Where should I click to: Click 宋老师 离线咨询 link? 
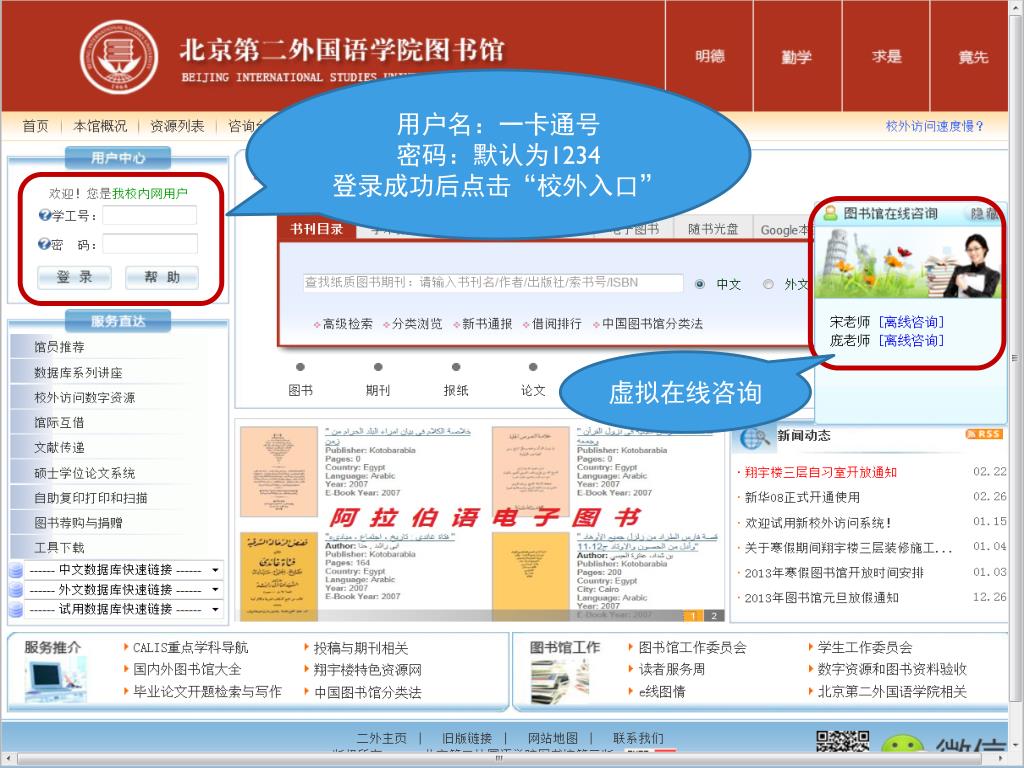pos(912,322)
